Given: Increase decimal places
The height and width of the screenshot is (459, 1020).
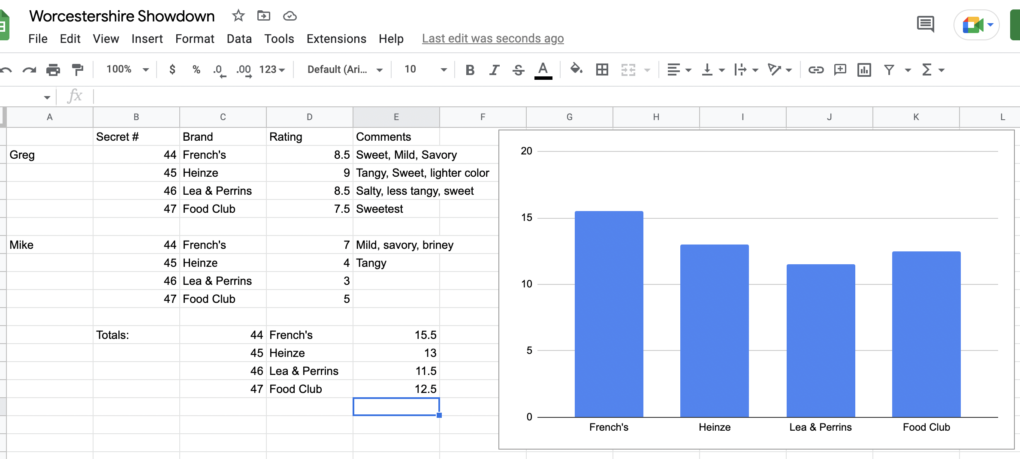Looking at the screenshot, I should tap(244, 70).
